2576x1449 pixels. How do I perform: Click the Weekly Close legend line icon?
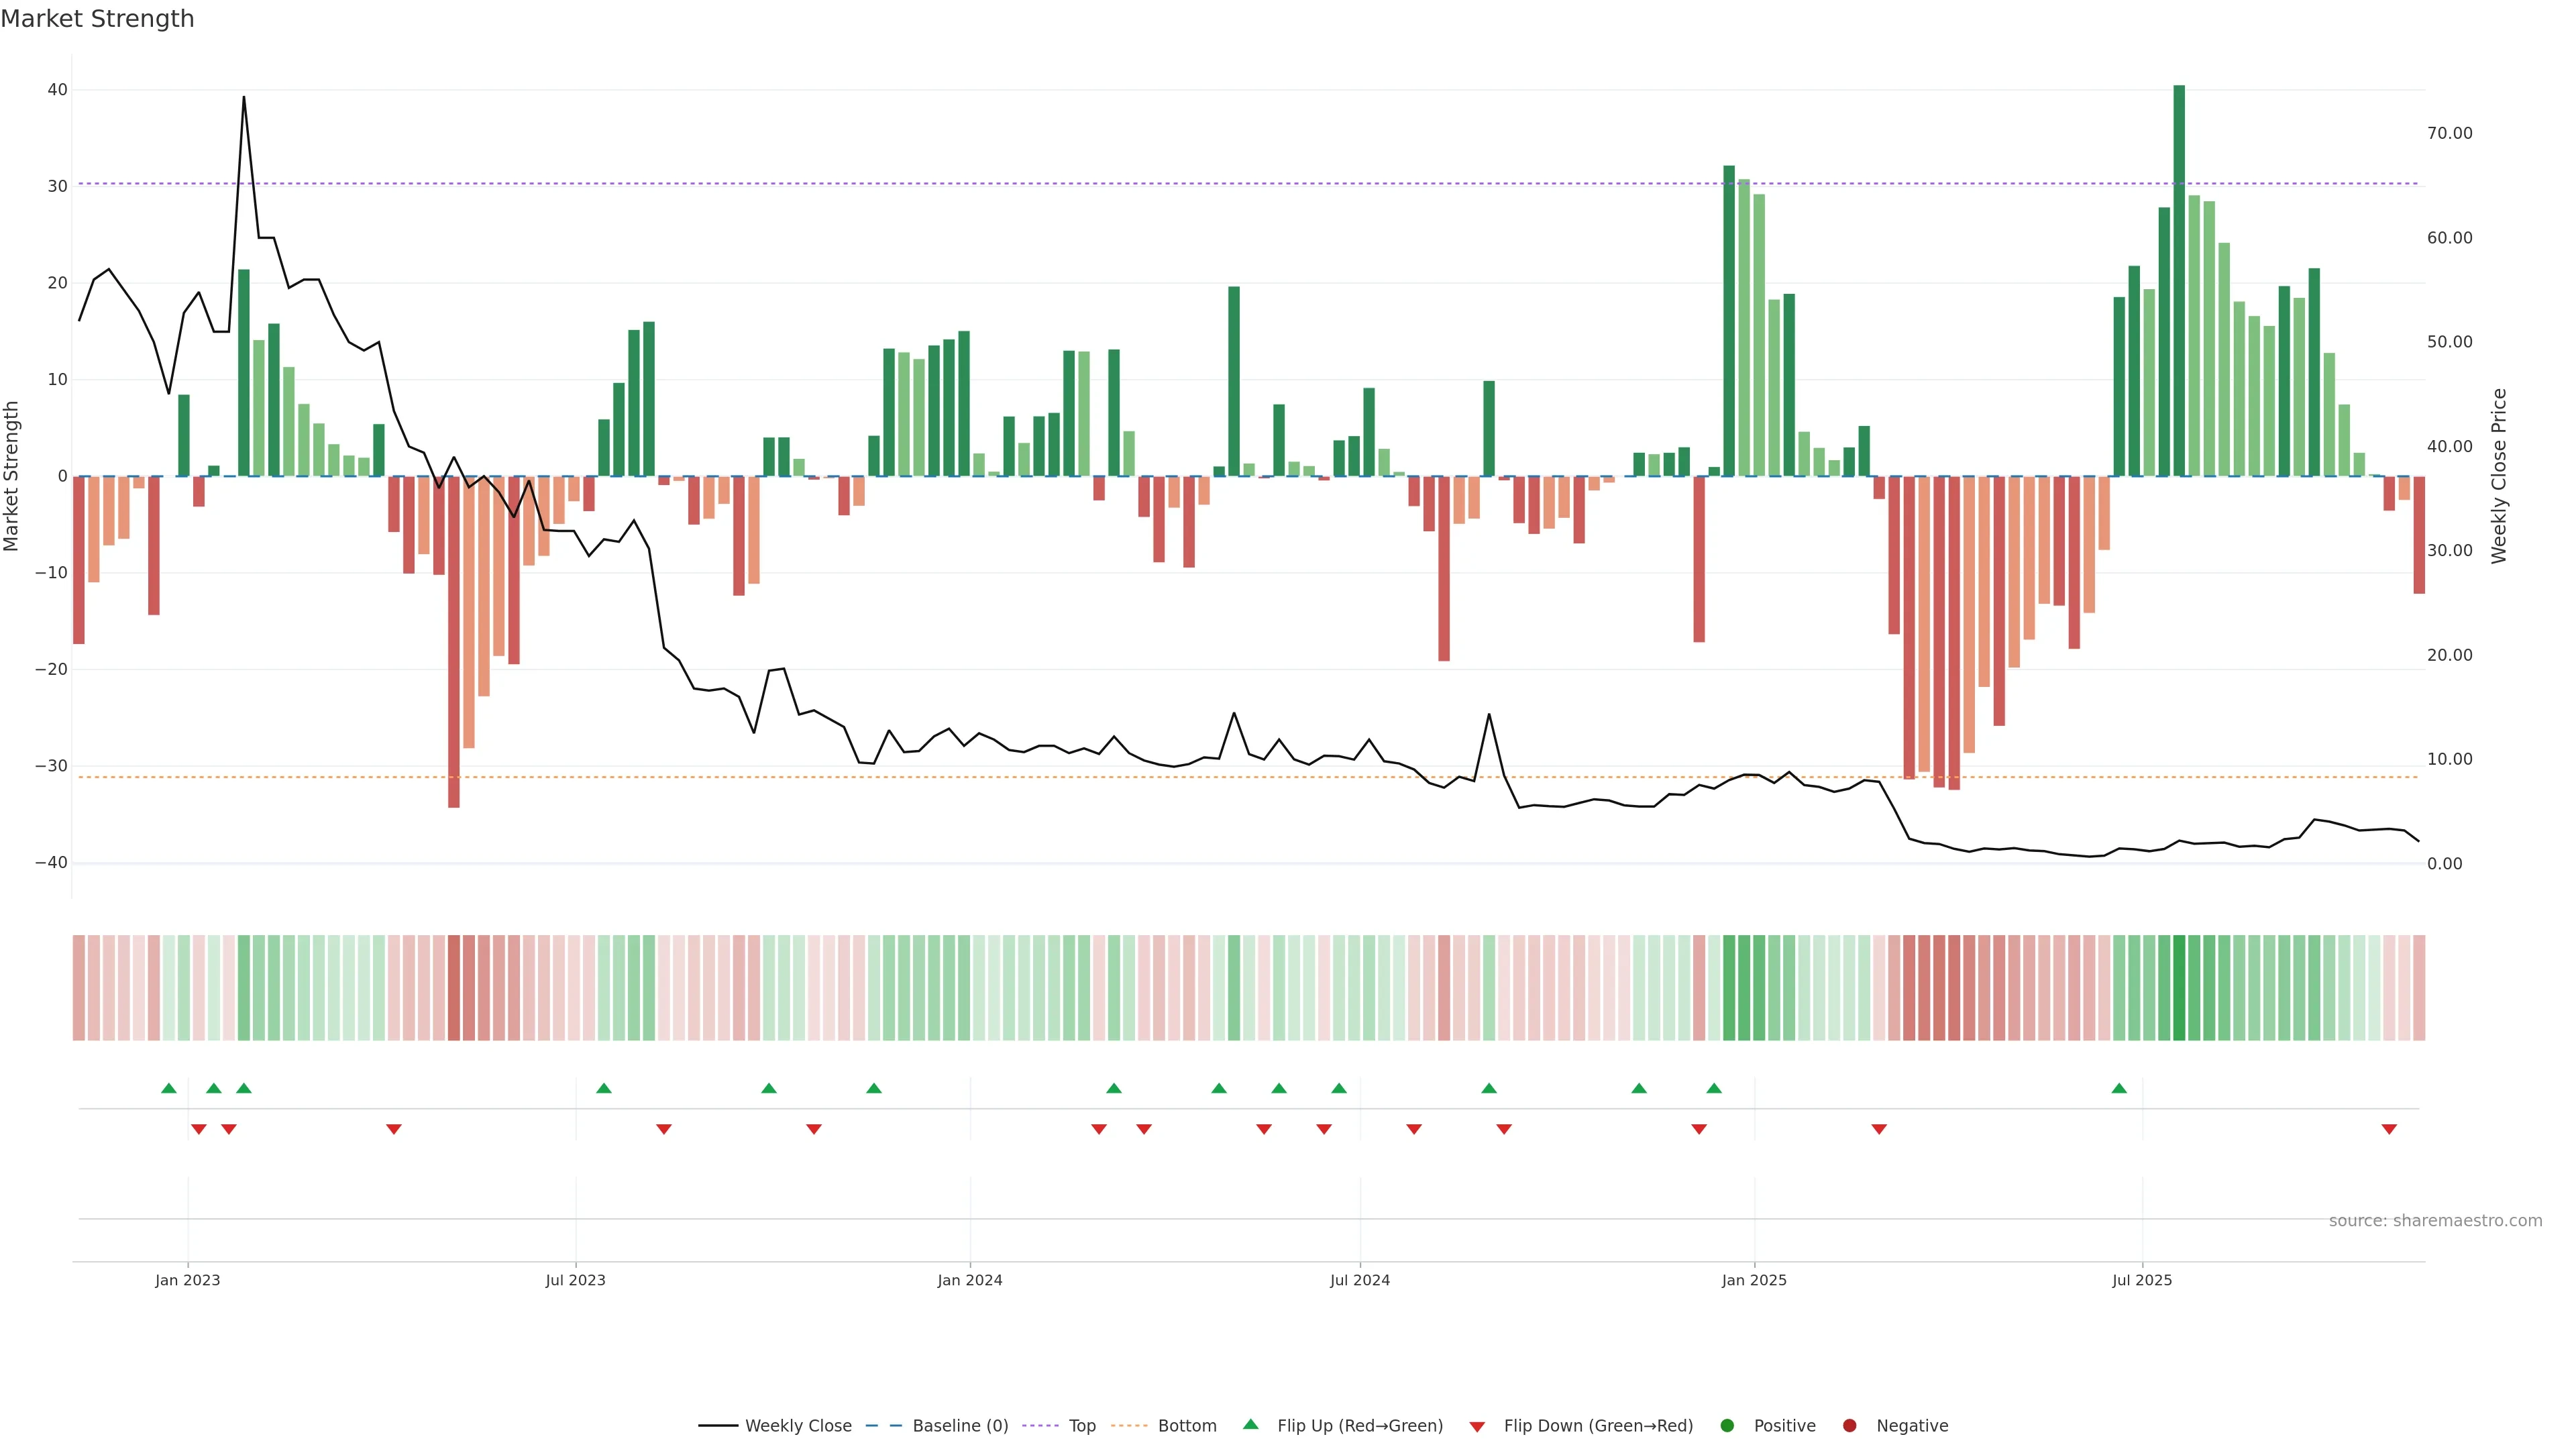pos(718,1425)
